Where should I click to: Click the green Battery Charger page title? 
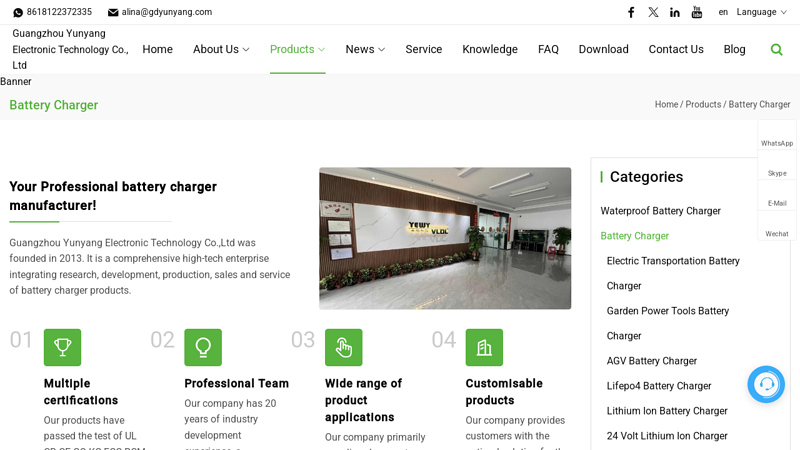[x=54, y=105]
